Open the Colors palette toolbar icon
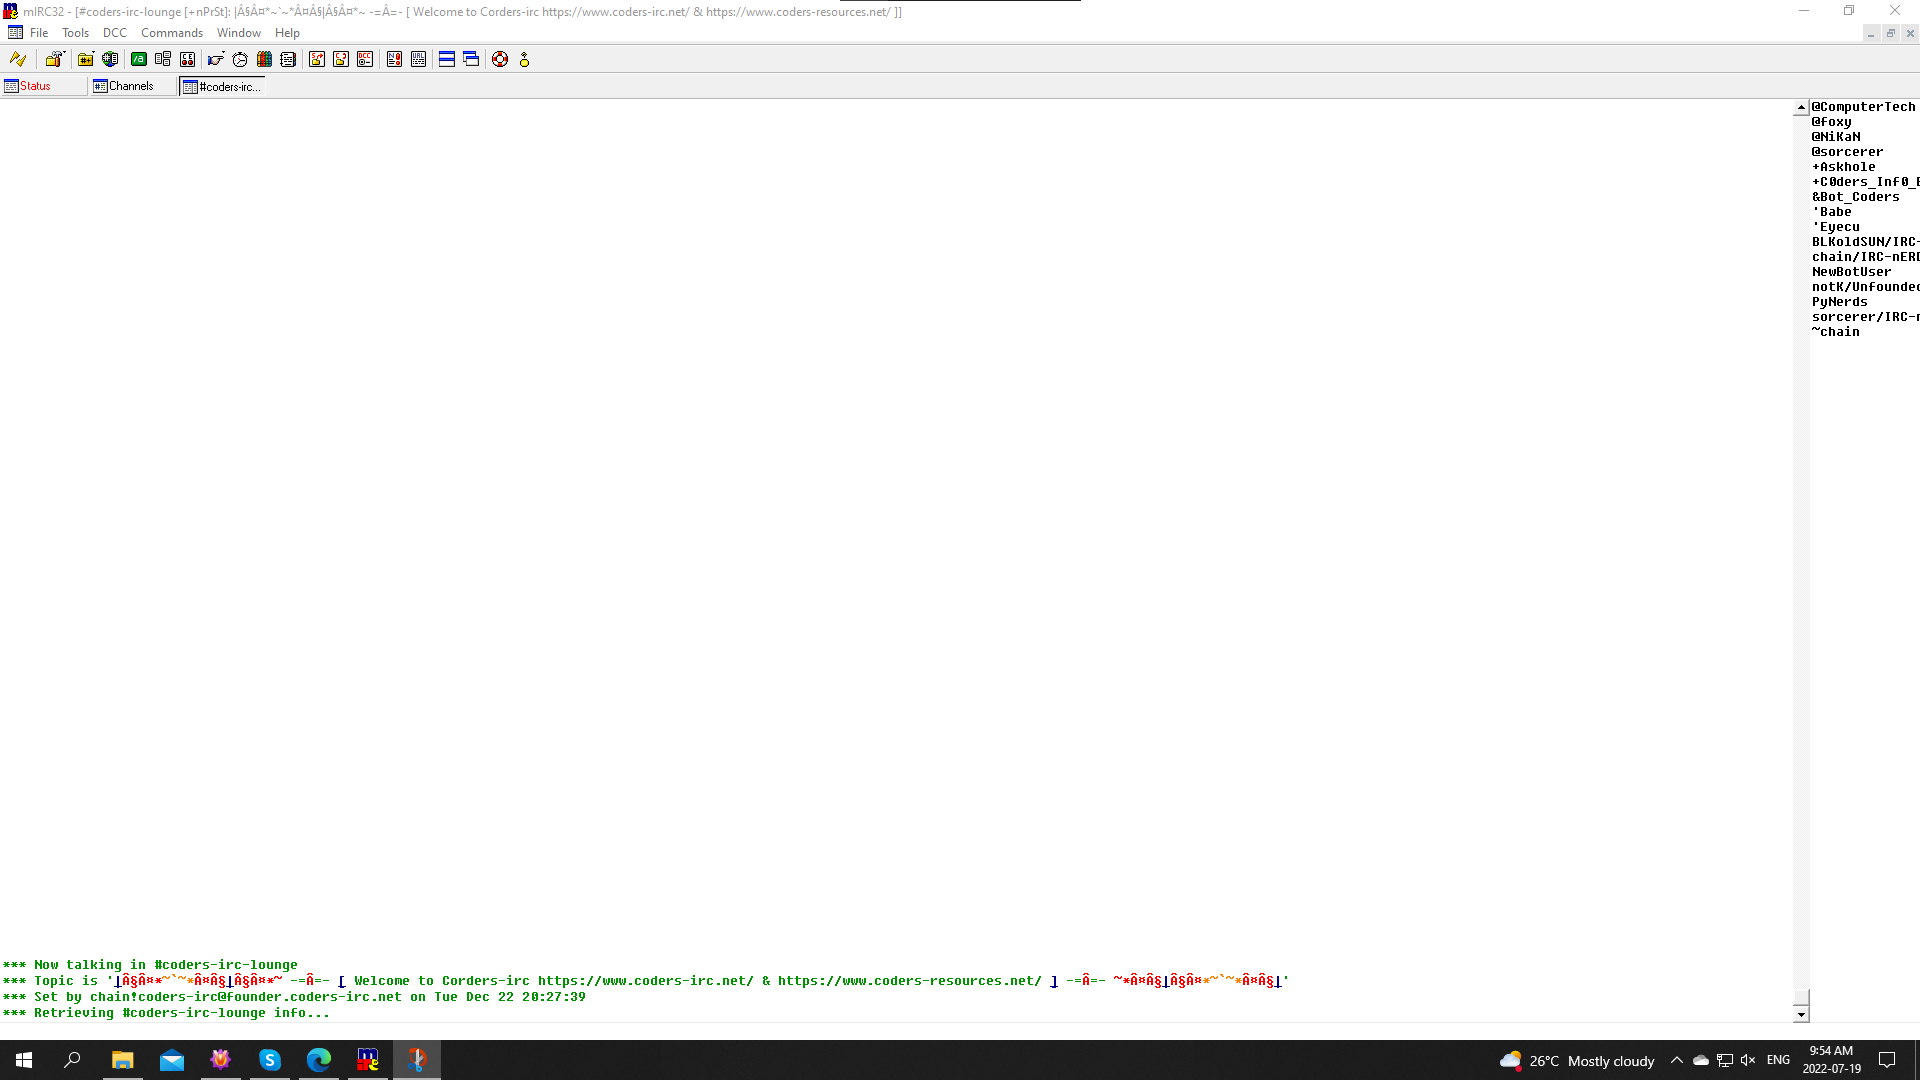The image size is (1920, 1080). pos(264,59)
